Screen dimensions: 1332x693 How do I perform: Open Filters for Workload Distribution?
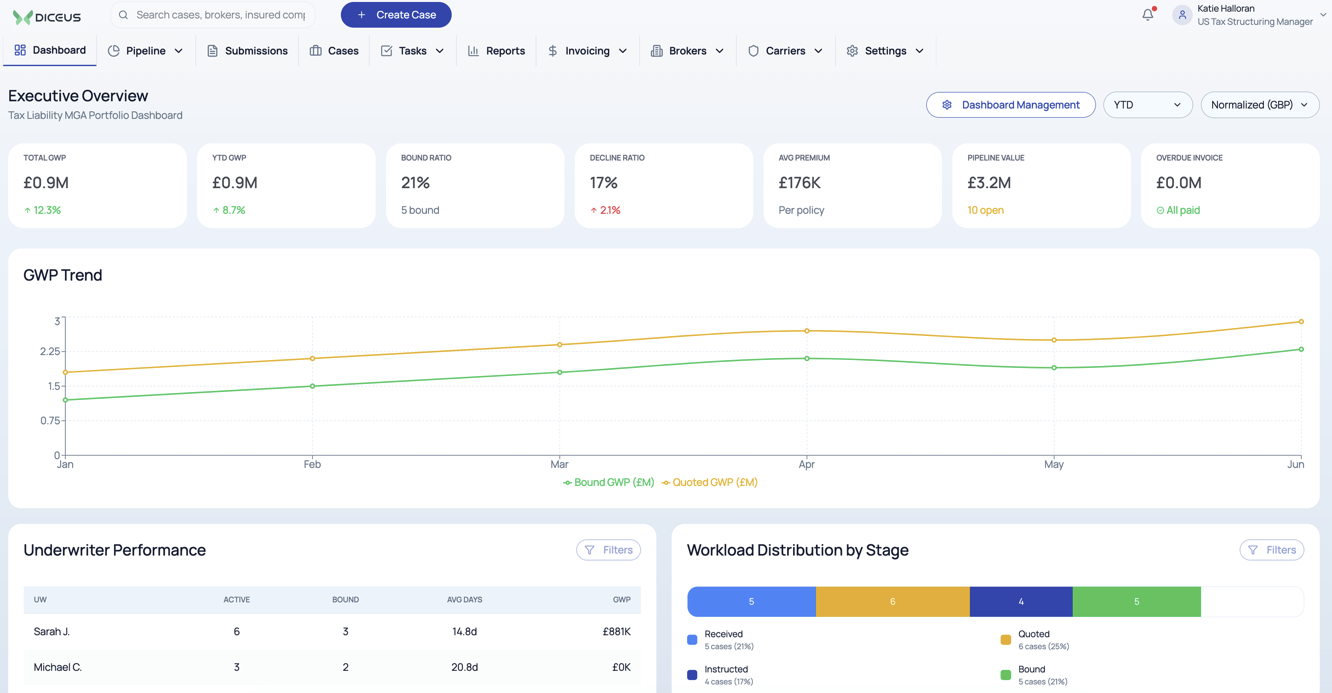click(1272, 550)
